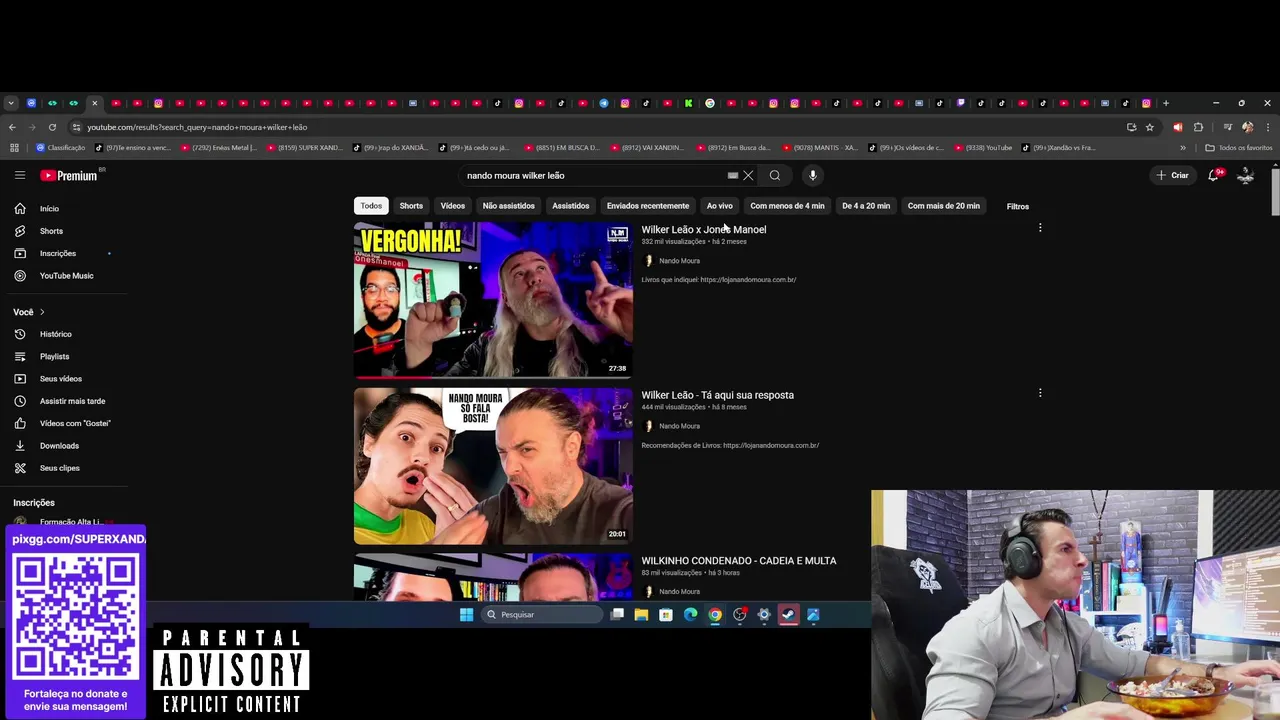Select Enviados recentemente filter chip
1280x720 pixels.
(x=648, y=206)
